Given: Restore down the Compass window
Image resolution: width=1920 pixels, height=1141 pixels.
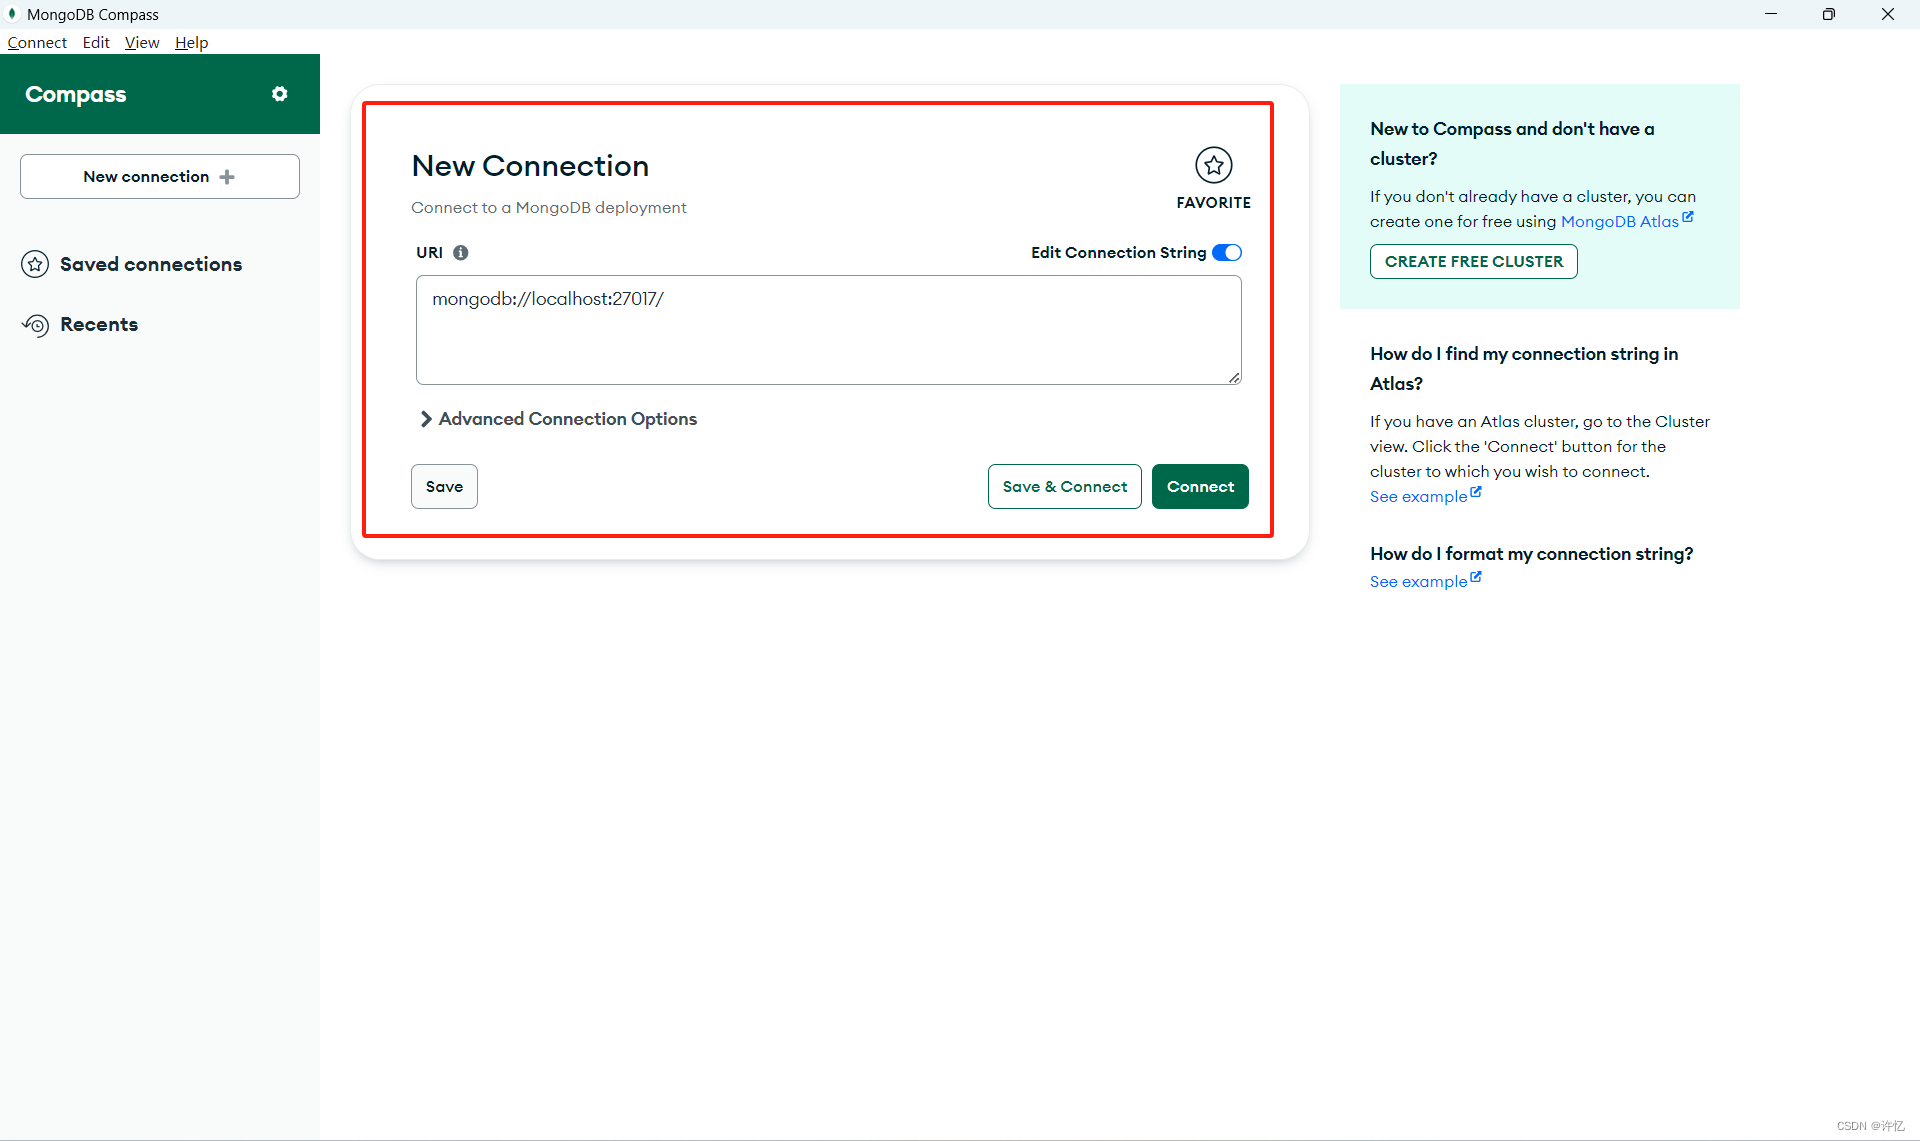Looking at the screenshot, I should click(1829, 14).
